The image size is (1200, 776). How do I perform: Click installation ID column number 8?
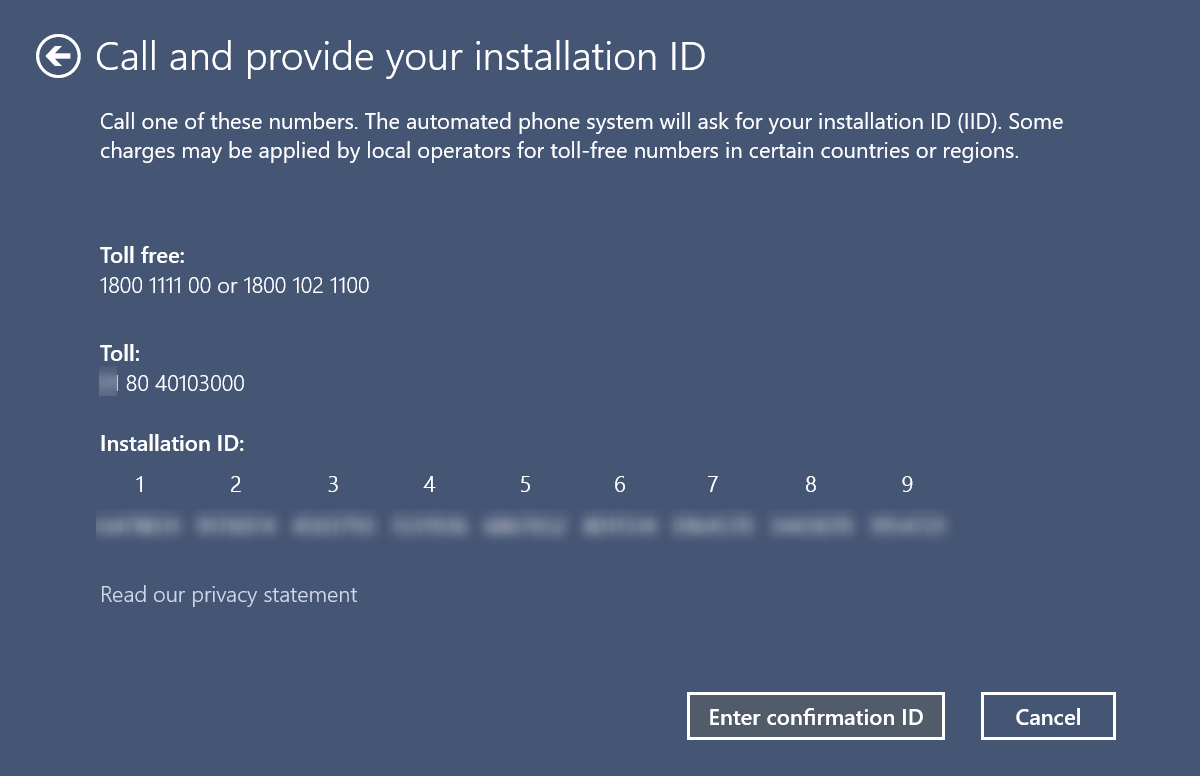(x=810, y=485)
